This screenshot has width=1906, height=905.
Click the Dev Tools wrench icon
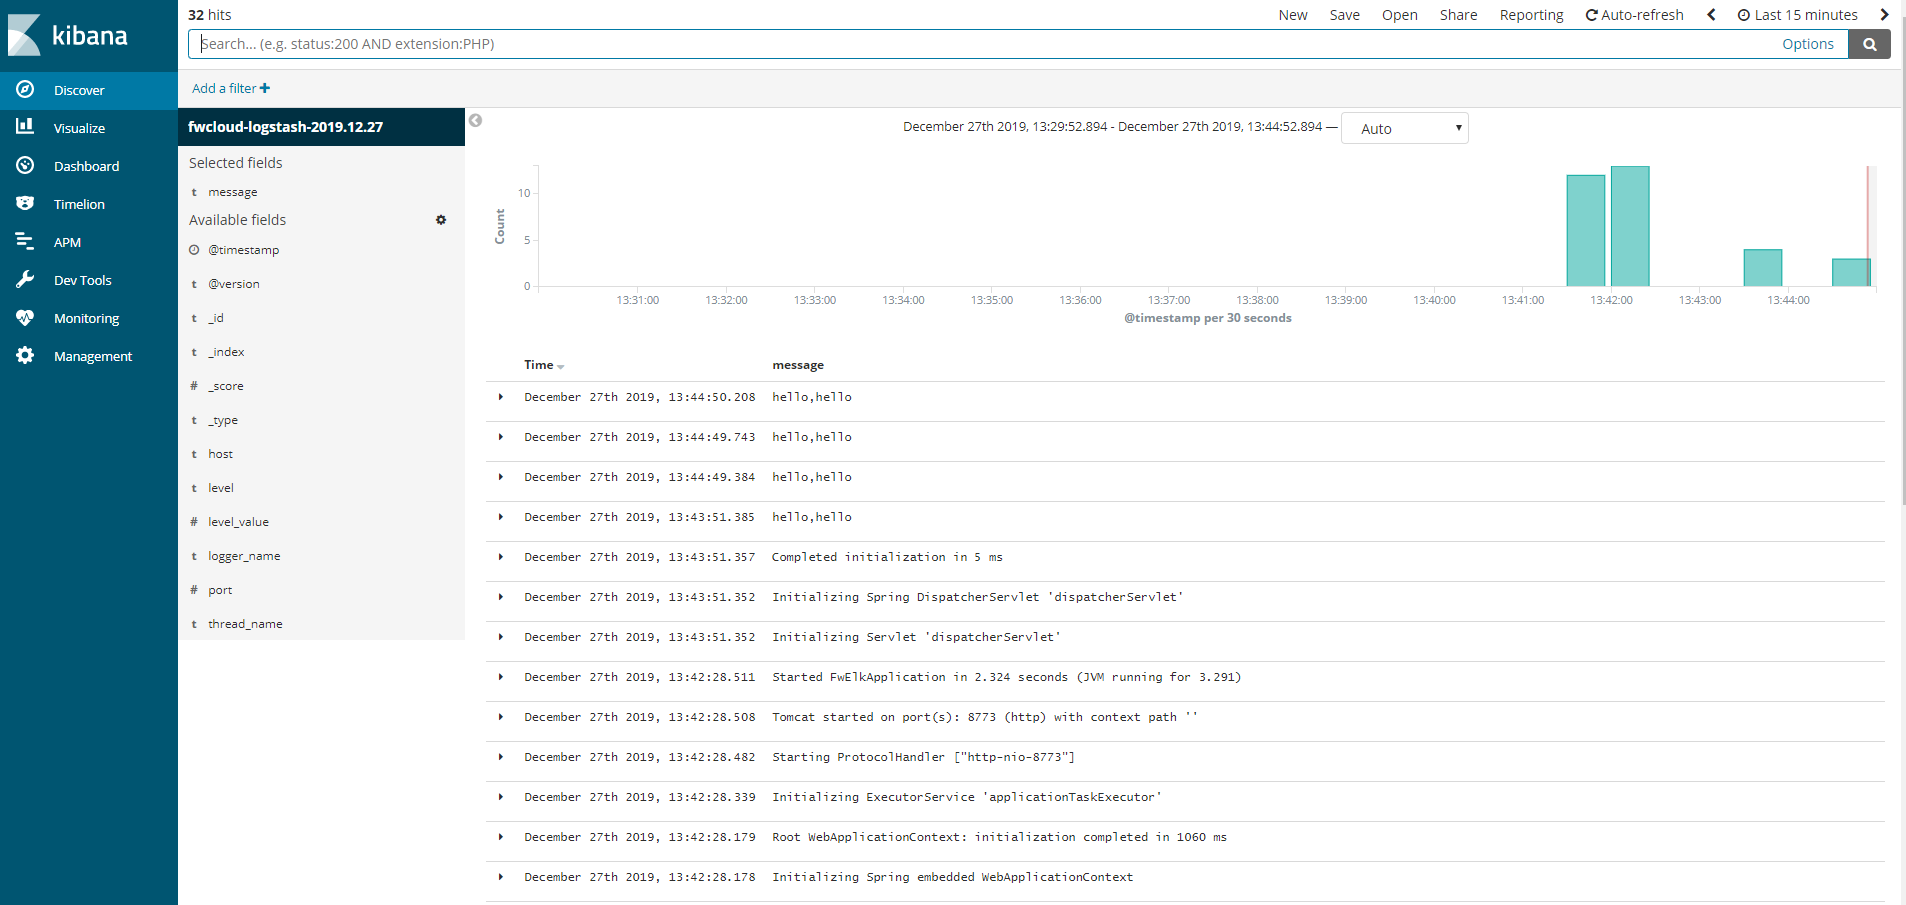tap(25, 280)
